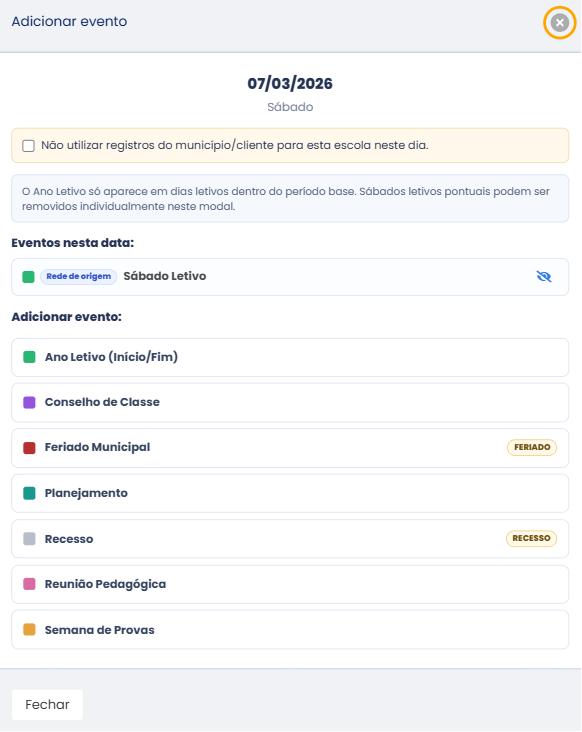The width and height of the screenshot is (582, 732).
Task: Click the orange swatch beside Semana de Provas
Action: (x=29, y=629)
